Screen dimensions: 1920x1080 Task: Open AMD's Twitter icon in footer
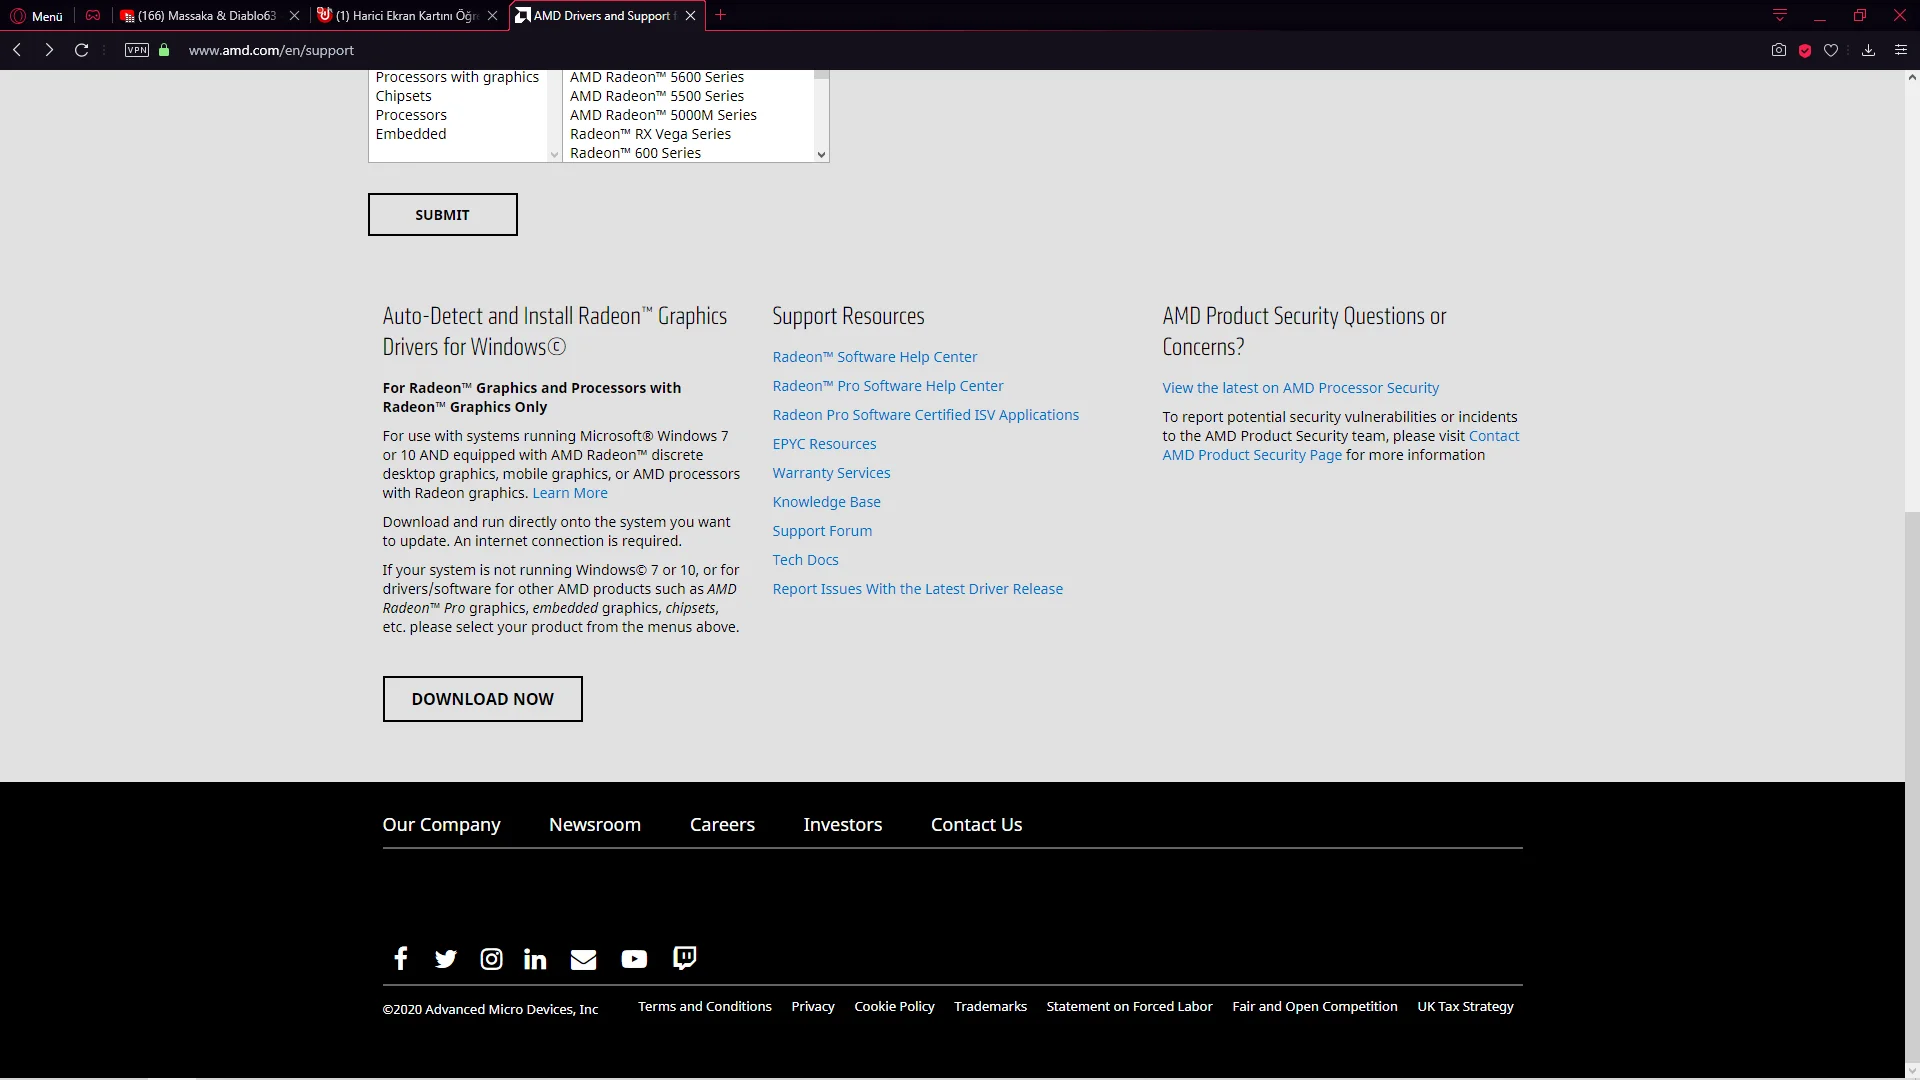[446, 959]
